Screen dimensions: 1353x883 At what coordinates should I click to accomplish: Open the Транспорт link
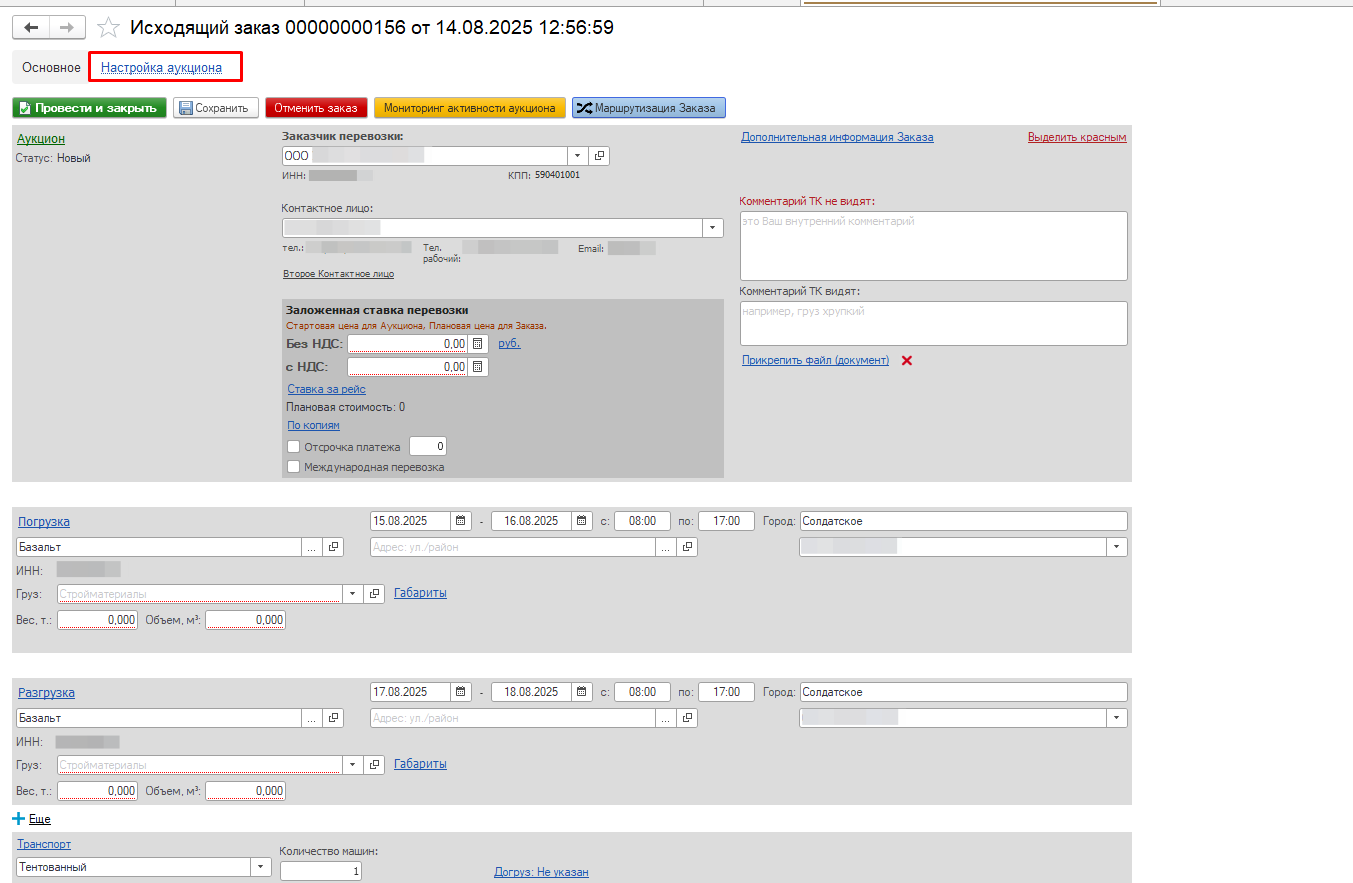click(44, 844)
